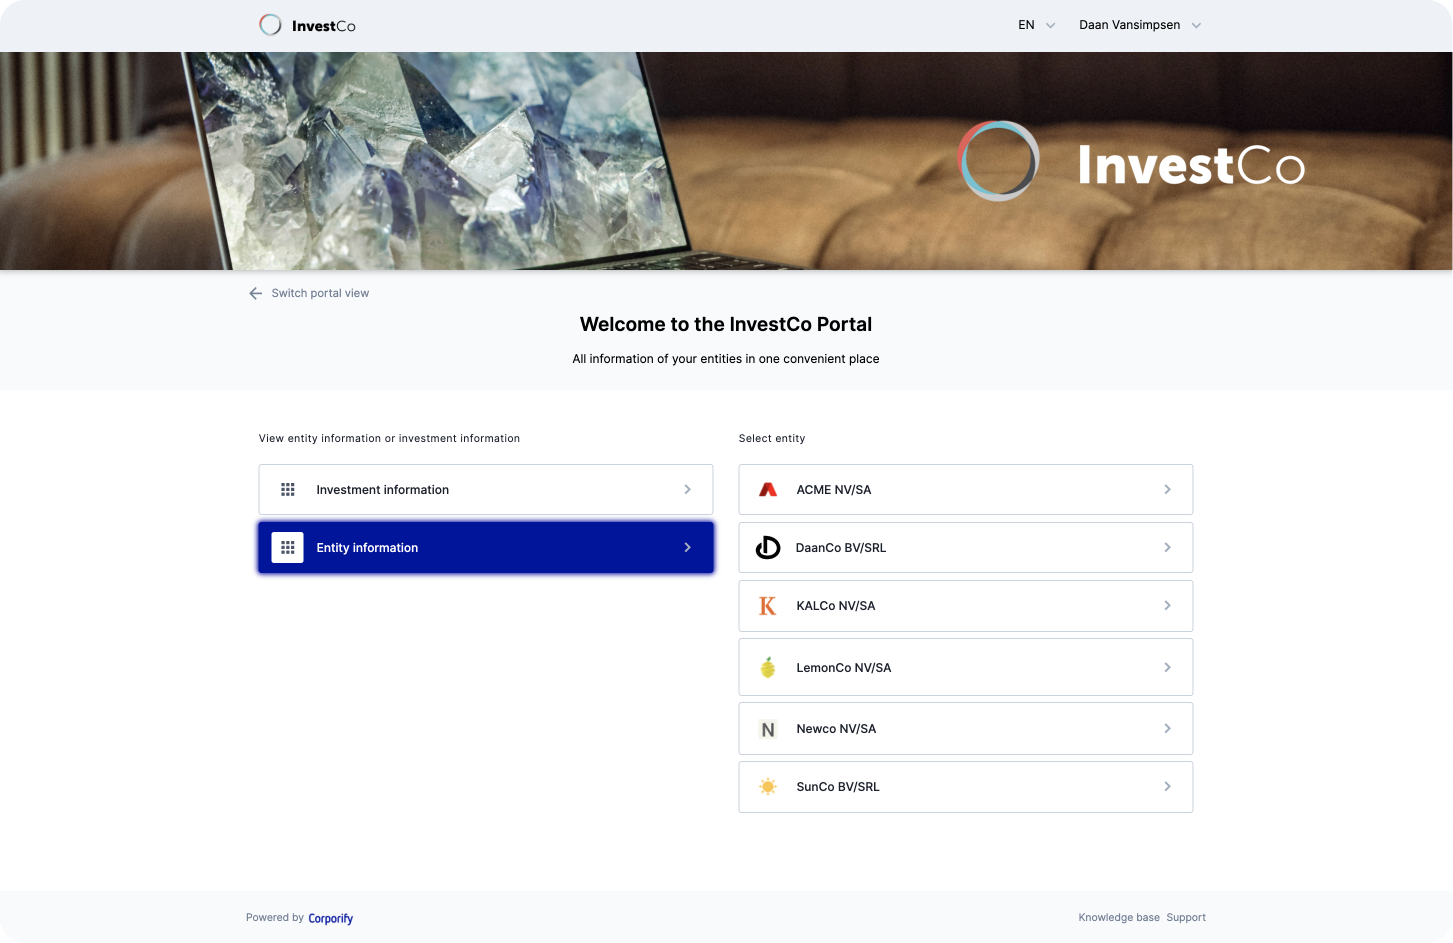Viewport: 1453px width, 943px height.
Task: Follow the Corporify link in footer
Action: coord(330,918)
